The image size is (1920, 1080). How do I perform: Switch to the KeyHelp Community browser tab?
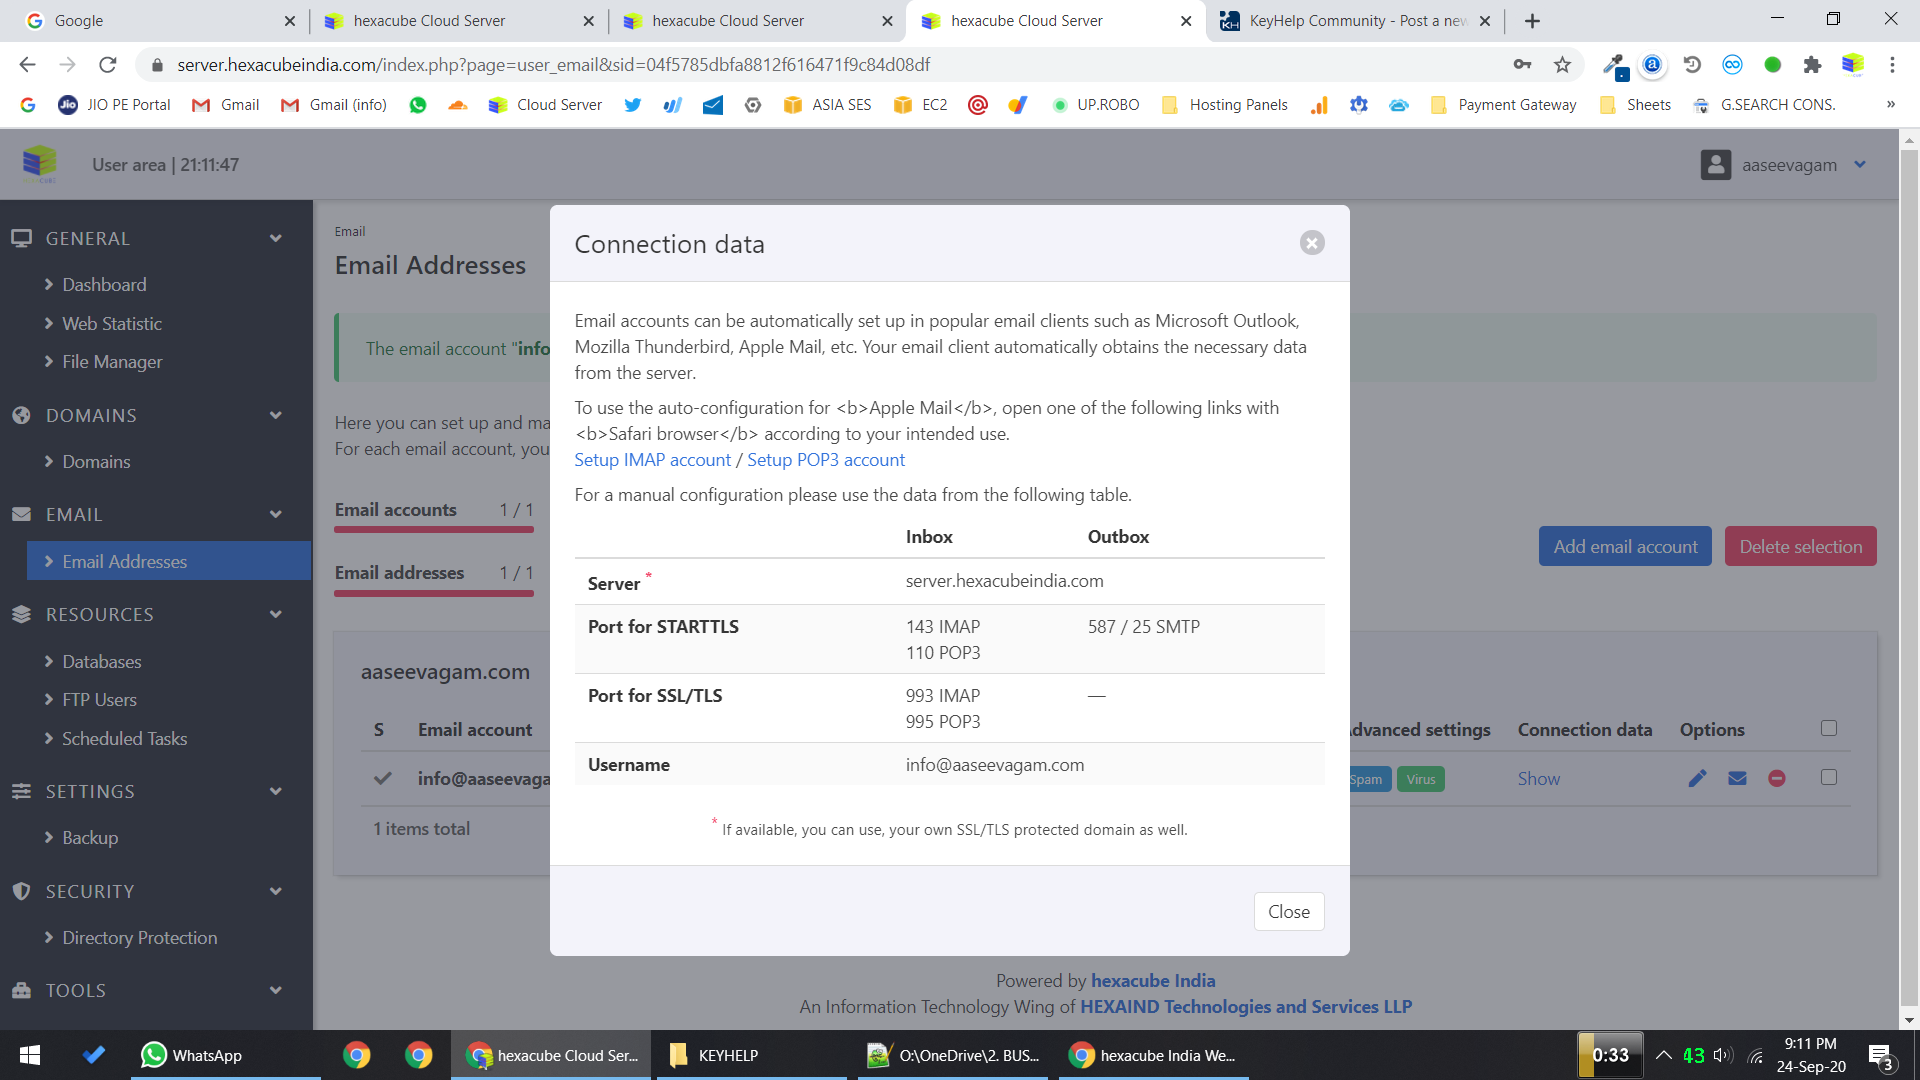(1356, 21)
